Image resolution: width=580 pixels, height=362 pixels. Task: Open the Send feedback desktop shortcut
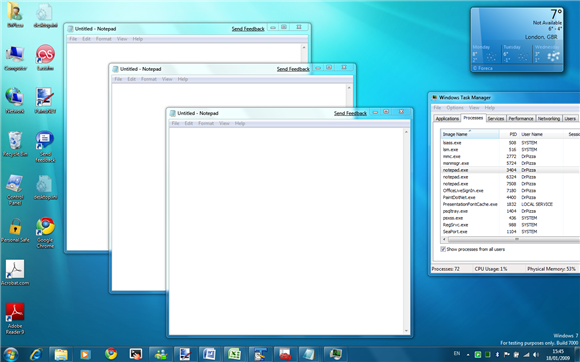click(x=45, y=147)
